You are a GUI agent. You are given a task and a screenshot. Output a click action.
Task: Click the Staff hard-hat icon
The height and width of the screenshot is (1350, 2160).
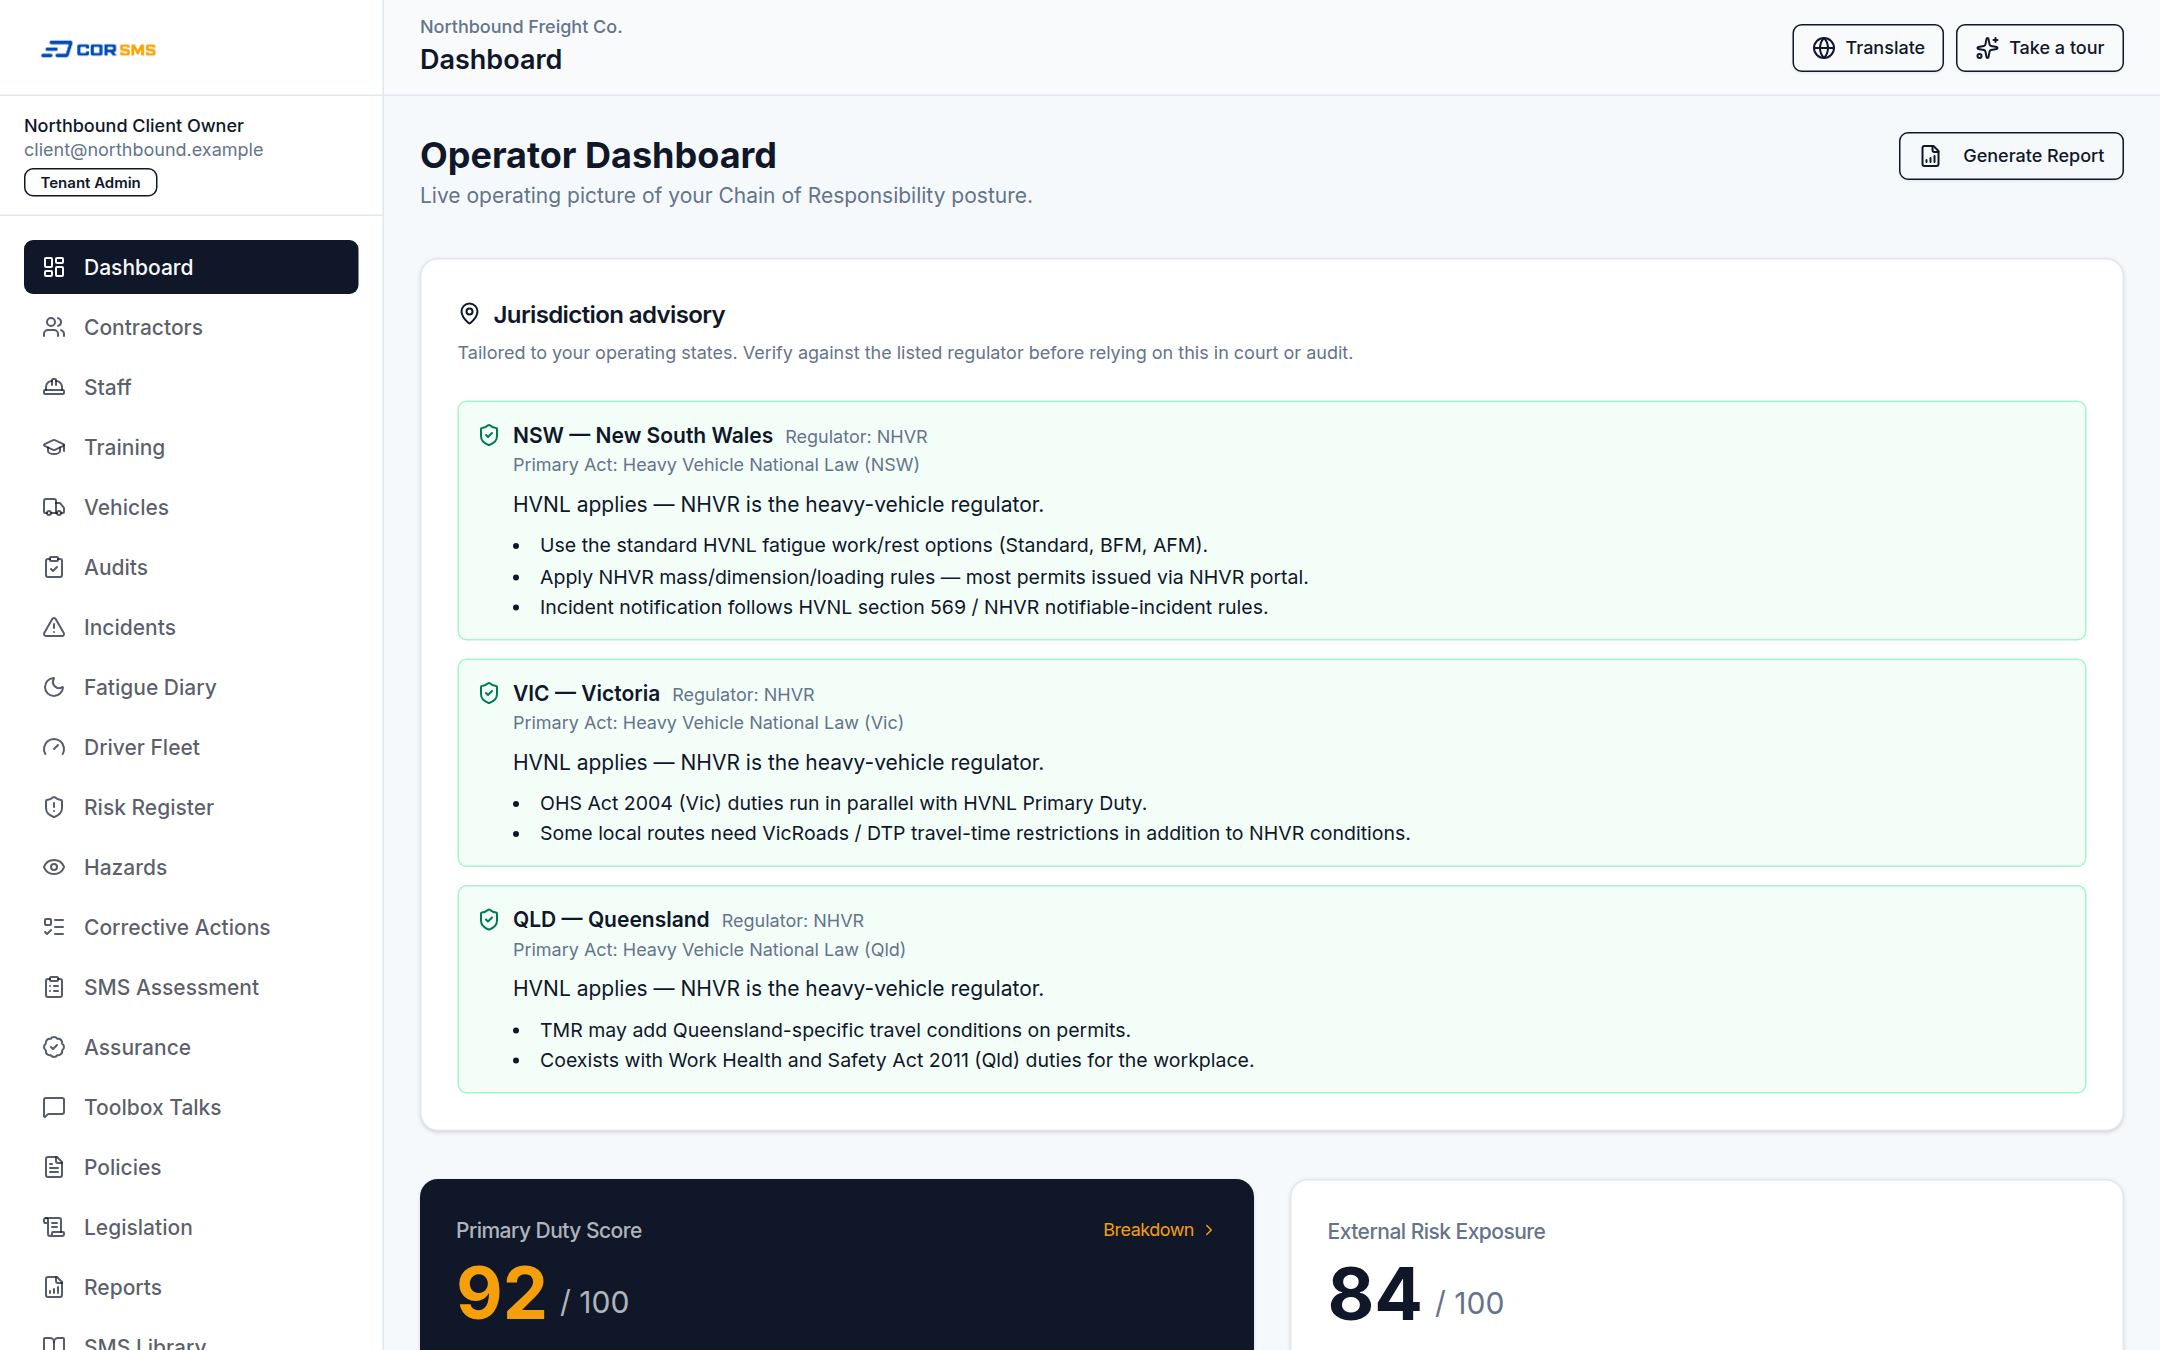click(x=54, y=387)
